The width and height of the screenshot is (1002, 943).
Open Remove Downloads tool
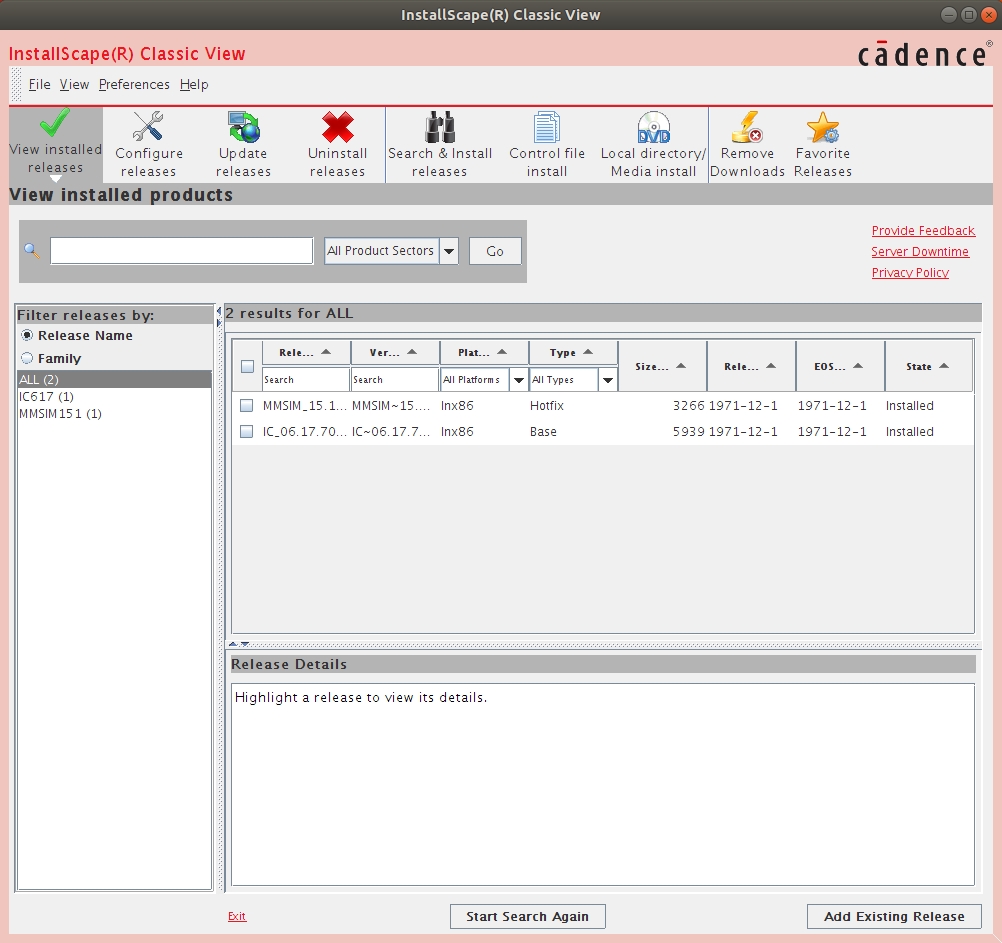(x=747, y=144)
